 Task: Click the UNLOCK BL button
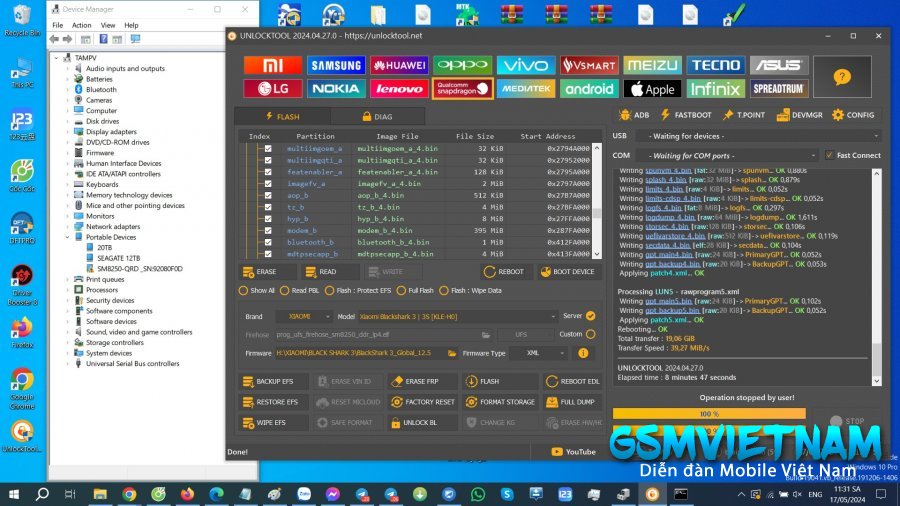click(x=423, y=423)
